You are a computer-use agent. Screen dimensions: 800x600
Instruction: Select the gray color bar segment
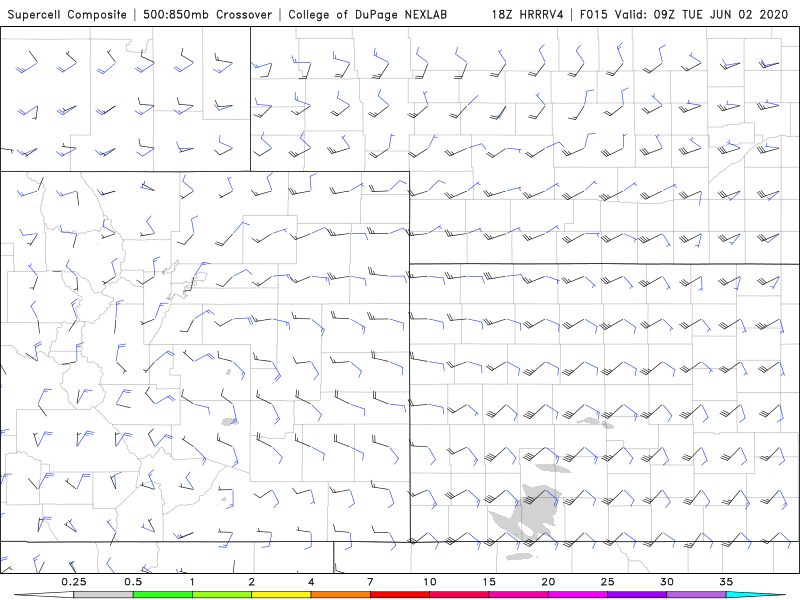coord(103,595)
